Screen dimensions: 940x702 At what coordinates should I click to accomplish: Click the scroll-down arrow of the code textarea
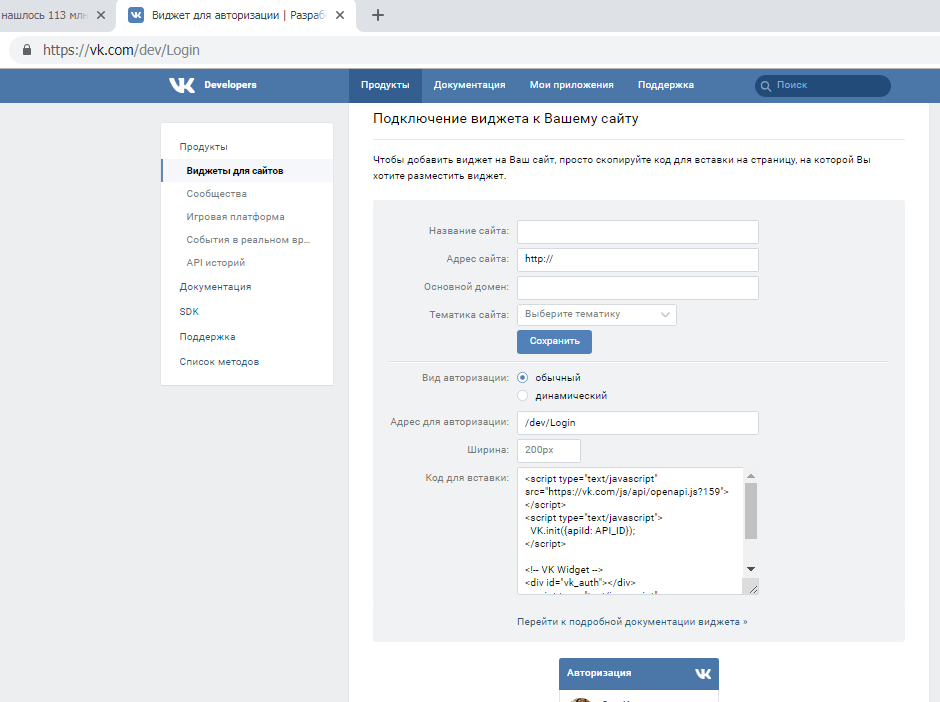pos(751,569)
